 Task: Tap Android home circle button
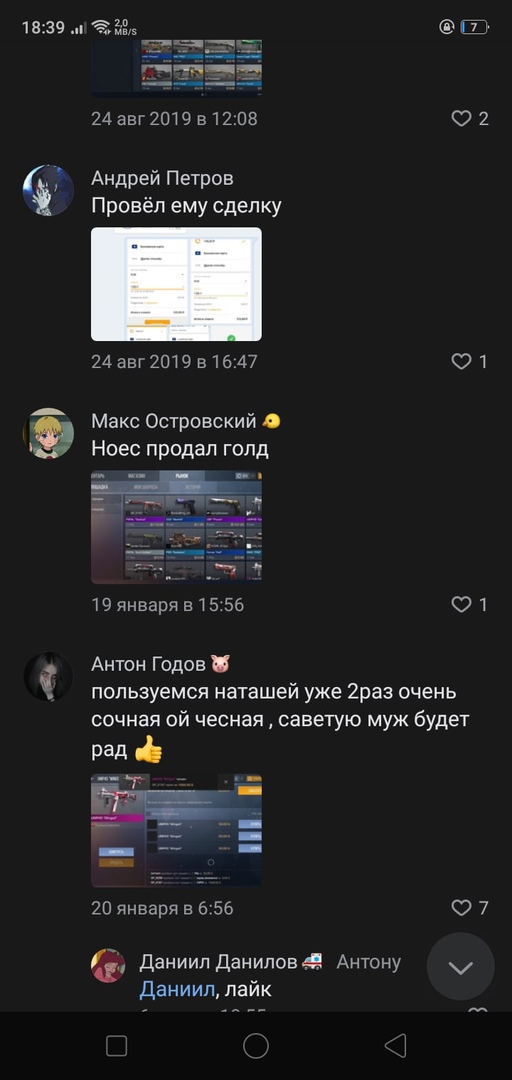coord(256,1046)
